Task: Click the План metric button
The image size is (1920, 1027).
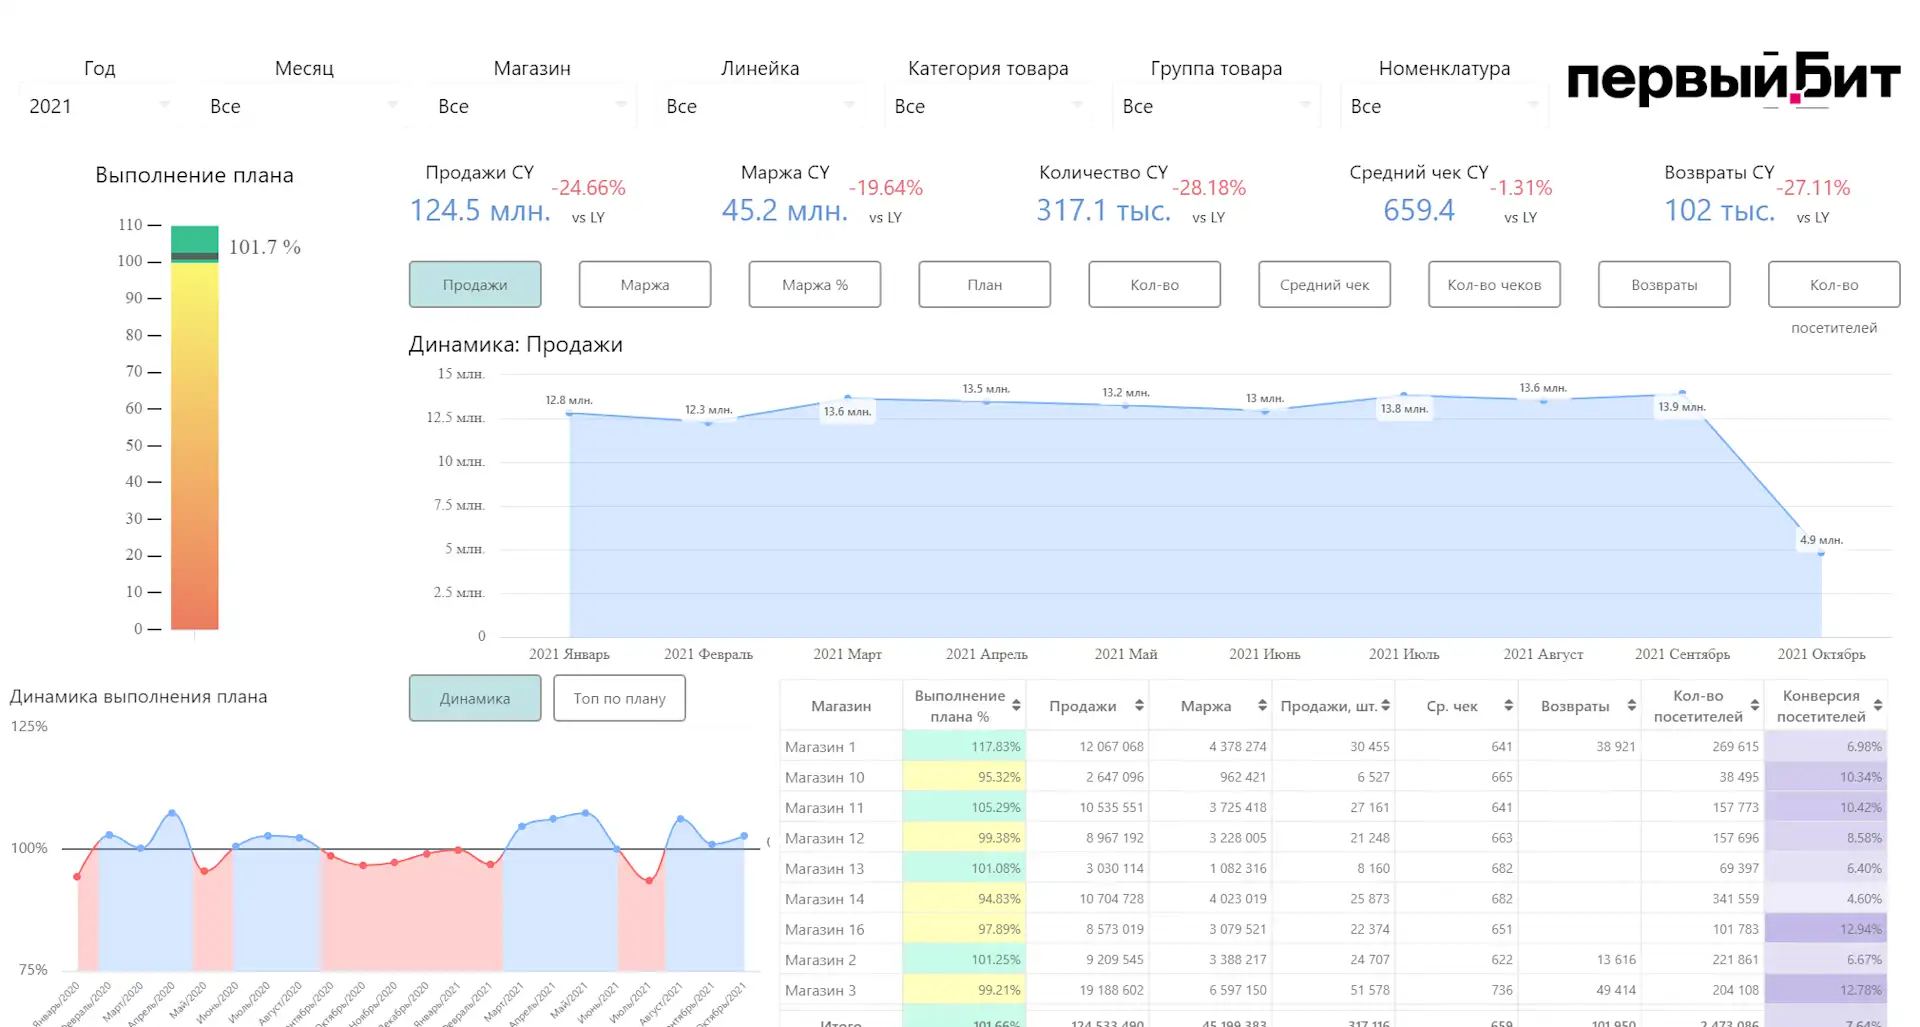Action: click(x=985, y=285)
